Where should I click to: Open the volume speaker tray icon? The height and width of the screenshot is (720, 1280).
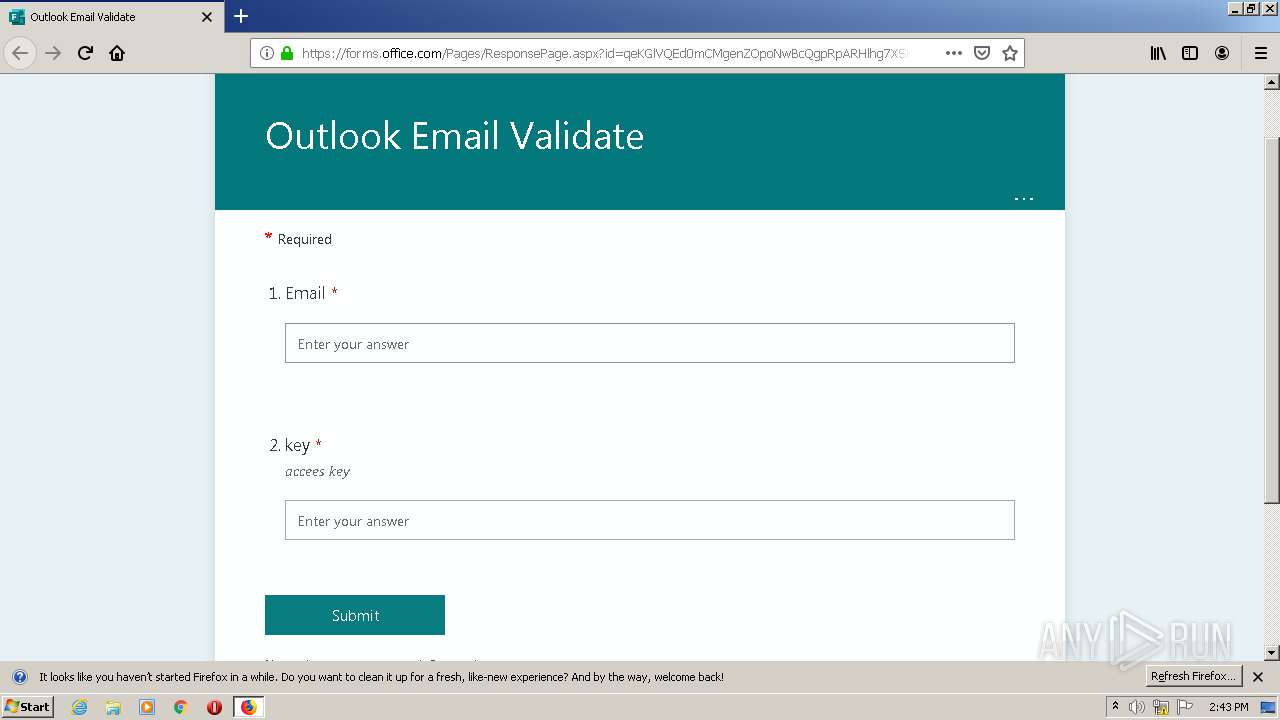1137,707
